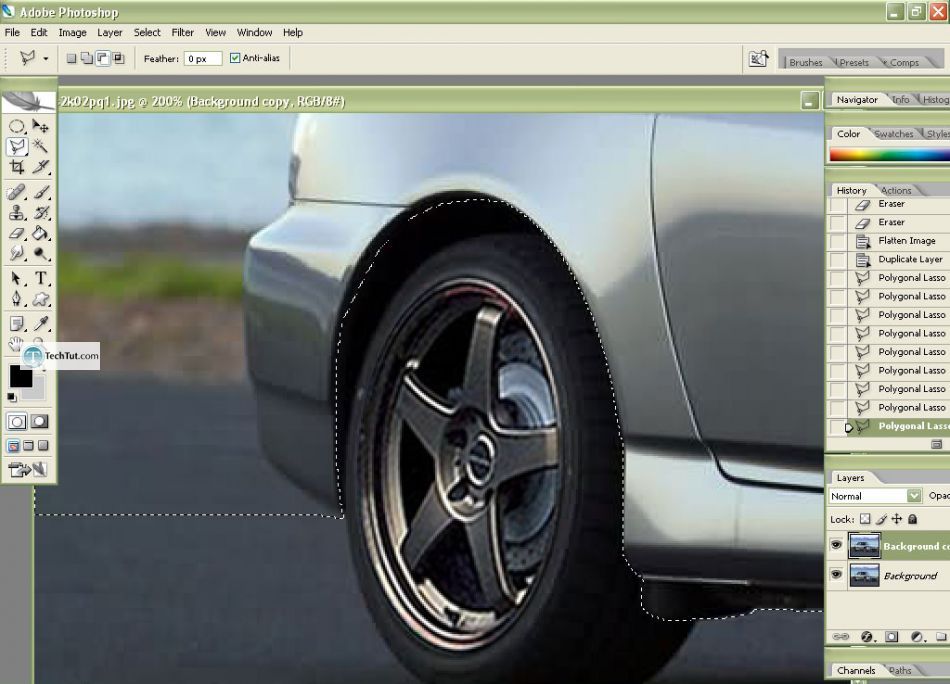Enable lock position icon
Screen dimensions: 950x684
coord(897,519)
